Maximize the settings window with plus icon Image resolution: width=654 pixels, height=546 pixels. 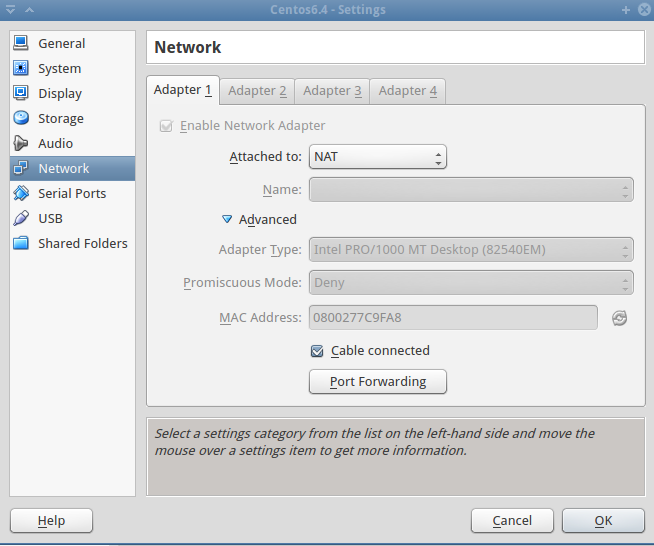coord(626,10)
